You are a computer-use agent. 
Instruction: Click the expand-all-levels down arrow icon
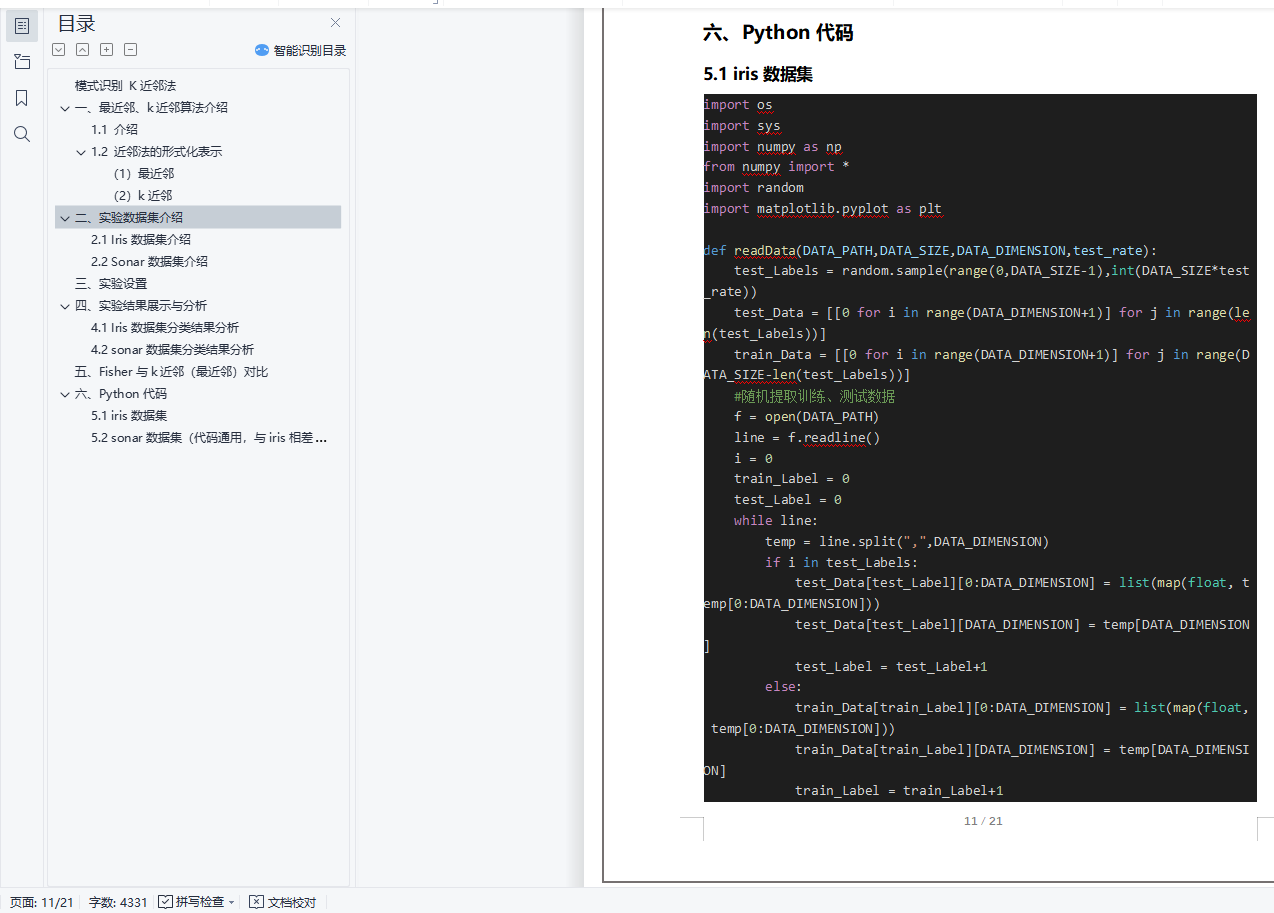[59, 50]
